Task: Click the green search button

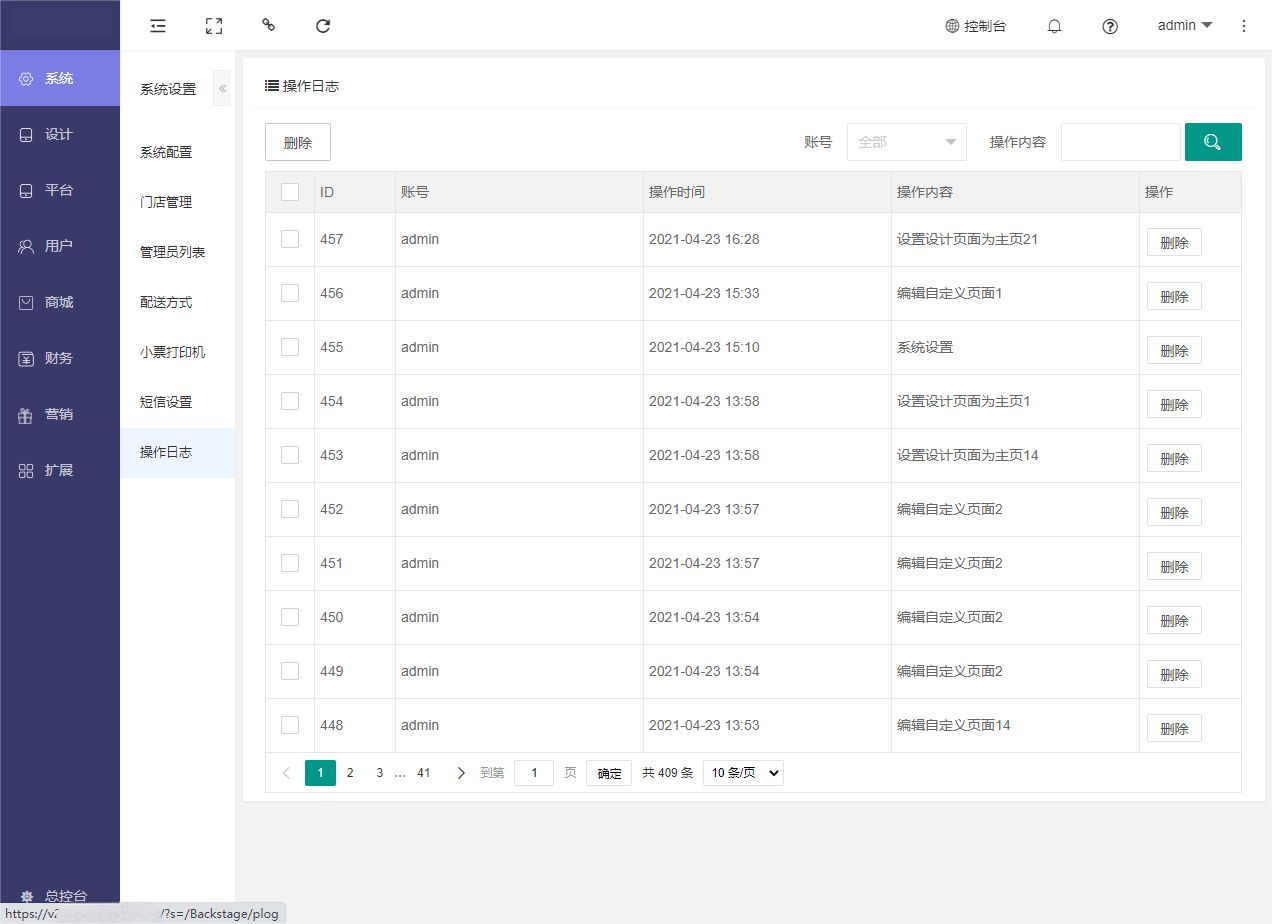Action: click(1212, 142)
